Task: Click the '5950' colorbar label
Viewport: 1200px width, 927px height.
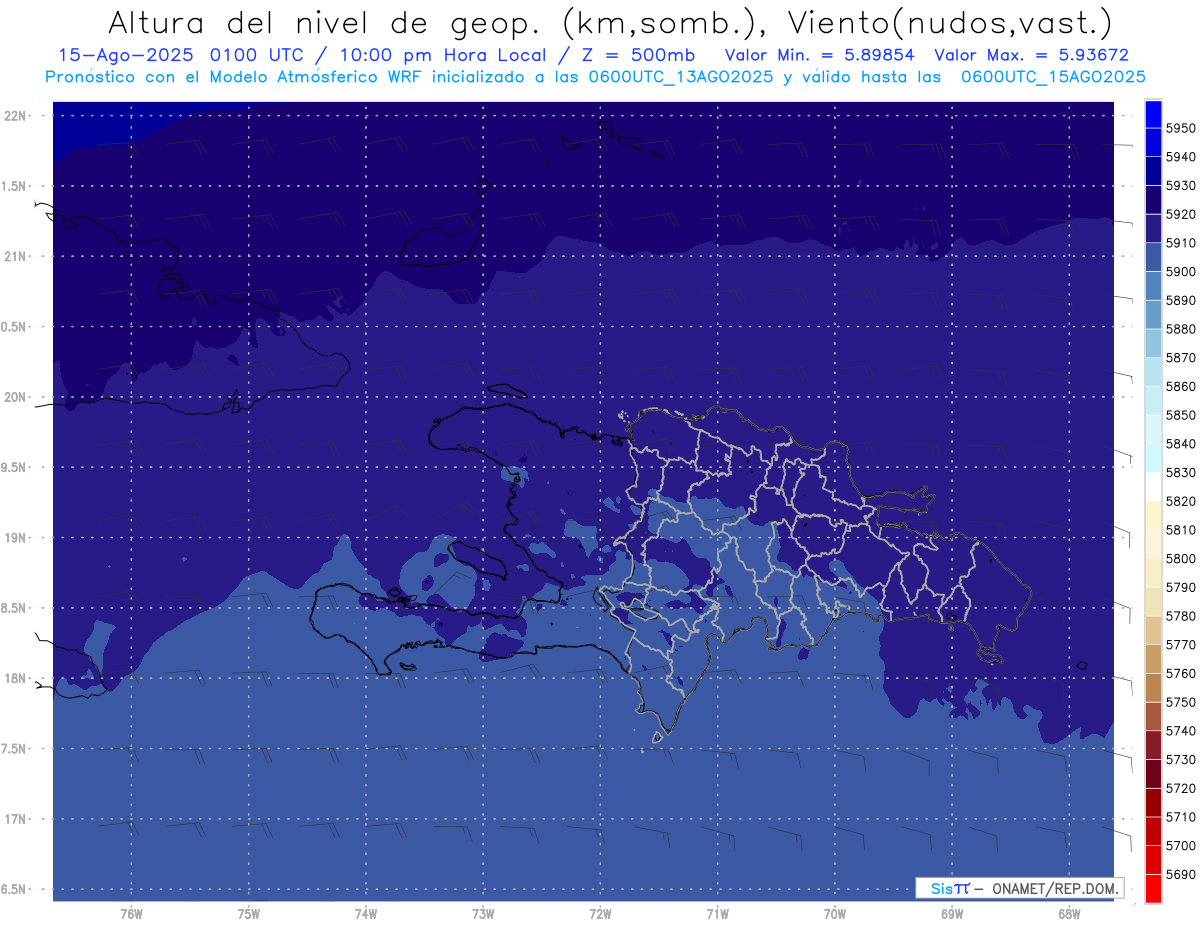Action: (1180, 128)
